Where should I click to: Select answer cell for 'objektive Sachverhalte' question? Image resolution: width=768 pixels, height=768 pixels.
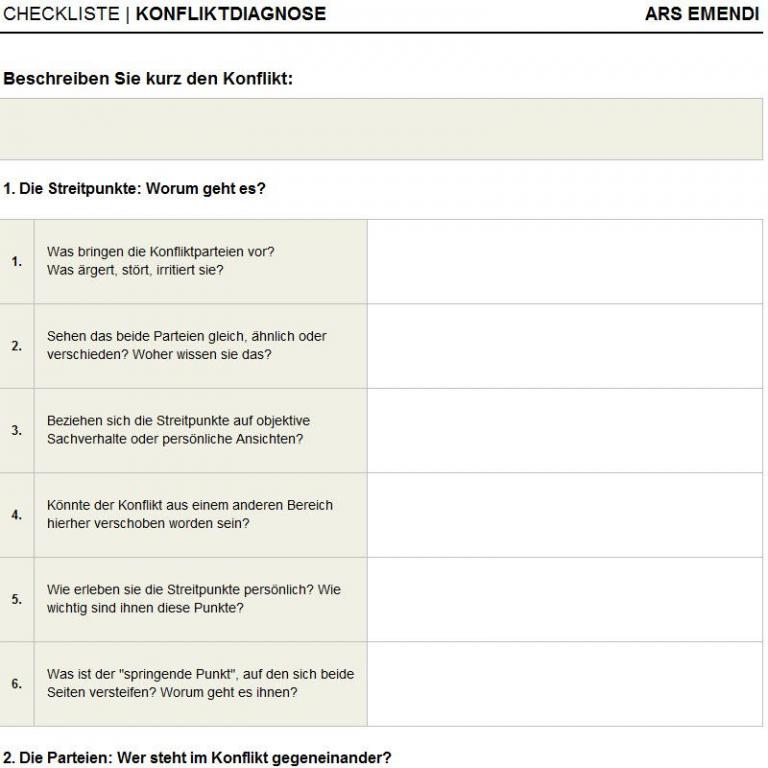click(564, 430)
